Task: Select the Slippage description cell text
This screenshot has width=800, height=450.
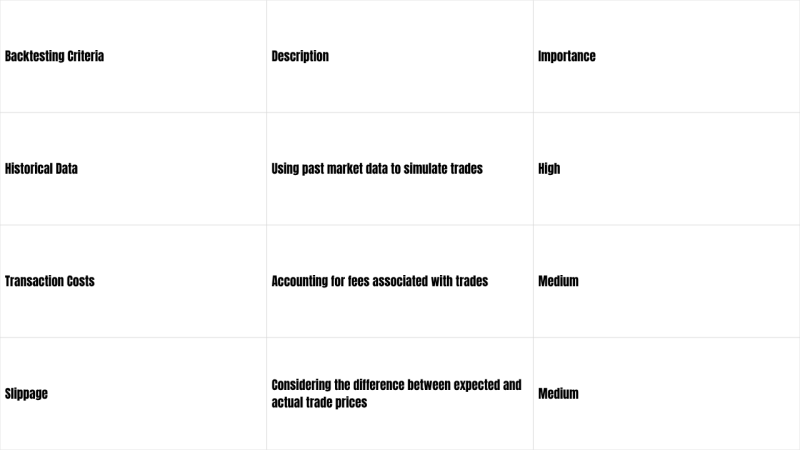Action: coord(396,394)
